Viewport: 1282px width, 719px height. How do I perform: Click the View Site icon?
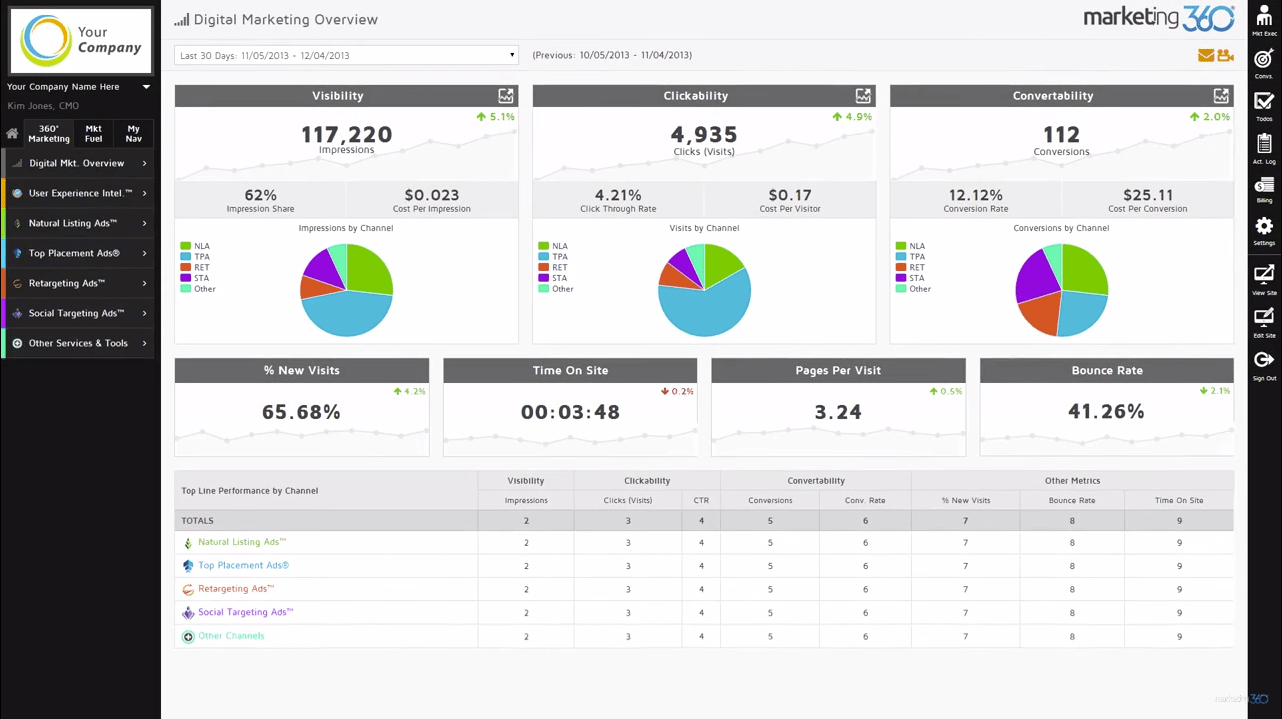pyautogui.click(x=1264, y=274)
